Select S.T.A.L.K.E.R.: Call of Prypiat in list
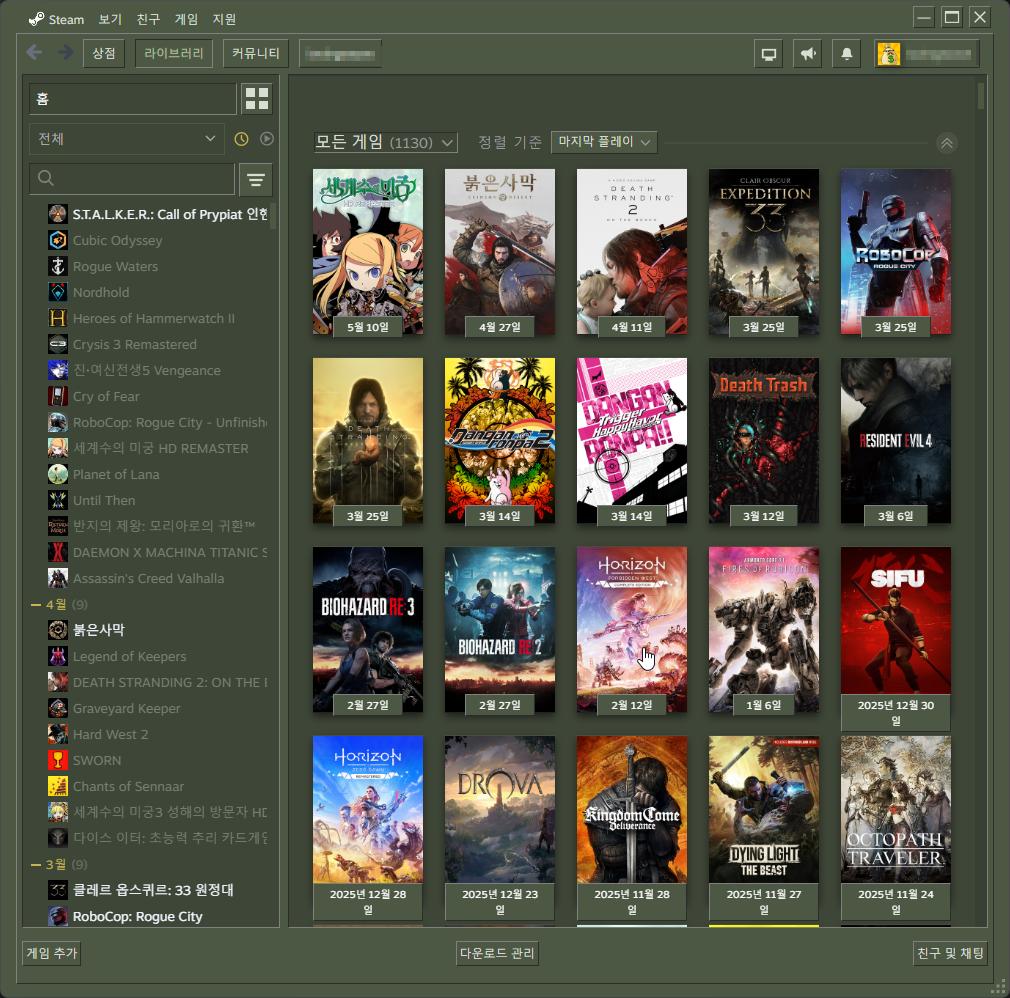Viewport: 1010px width, 998px height. tap(158, 215)
